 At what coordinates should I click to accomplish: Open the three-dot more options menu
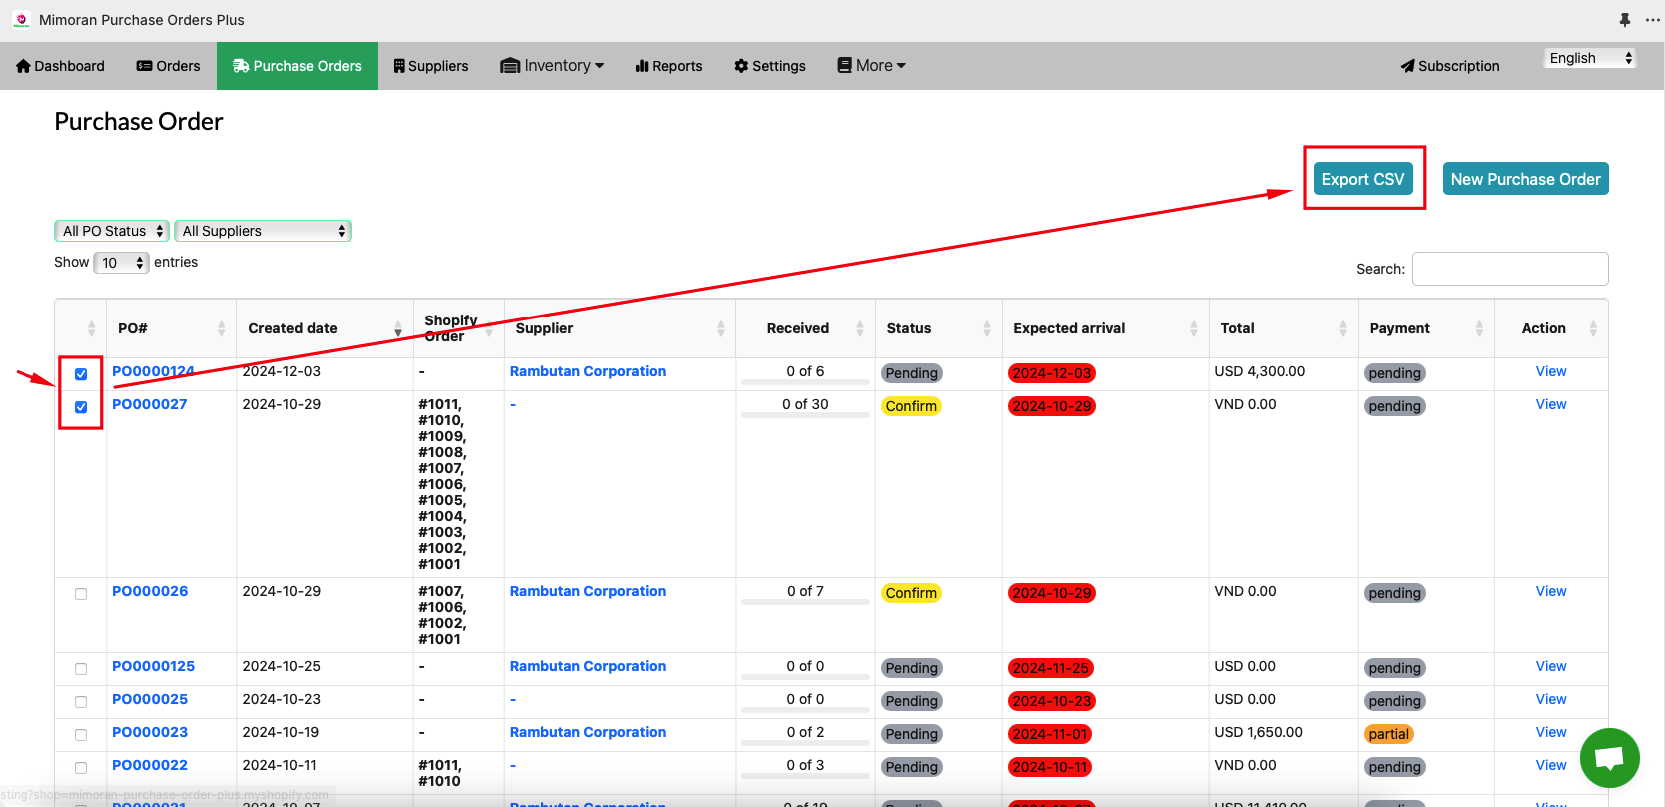1652,20
